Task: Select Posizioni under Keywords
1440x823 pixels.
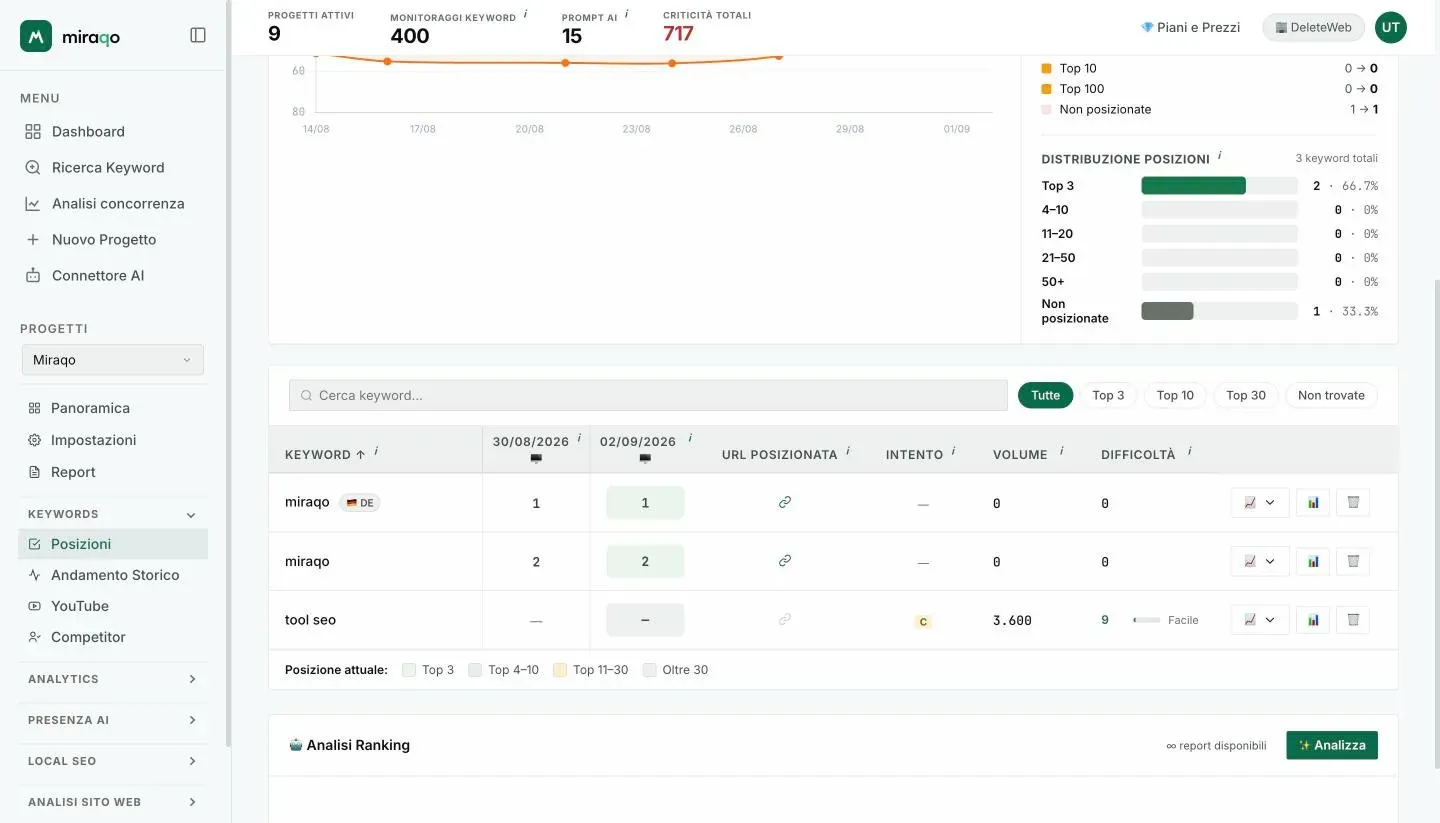Action: tap(113, 544)
